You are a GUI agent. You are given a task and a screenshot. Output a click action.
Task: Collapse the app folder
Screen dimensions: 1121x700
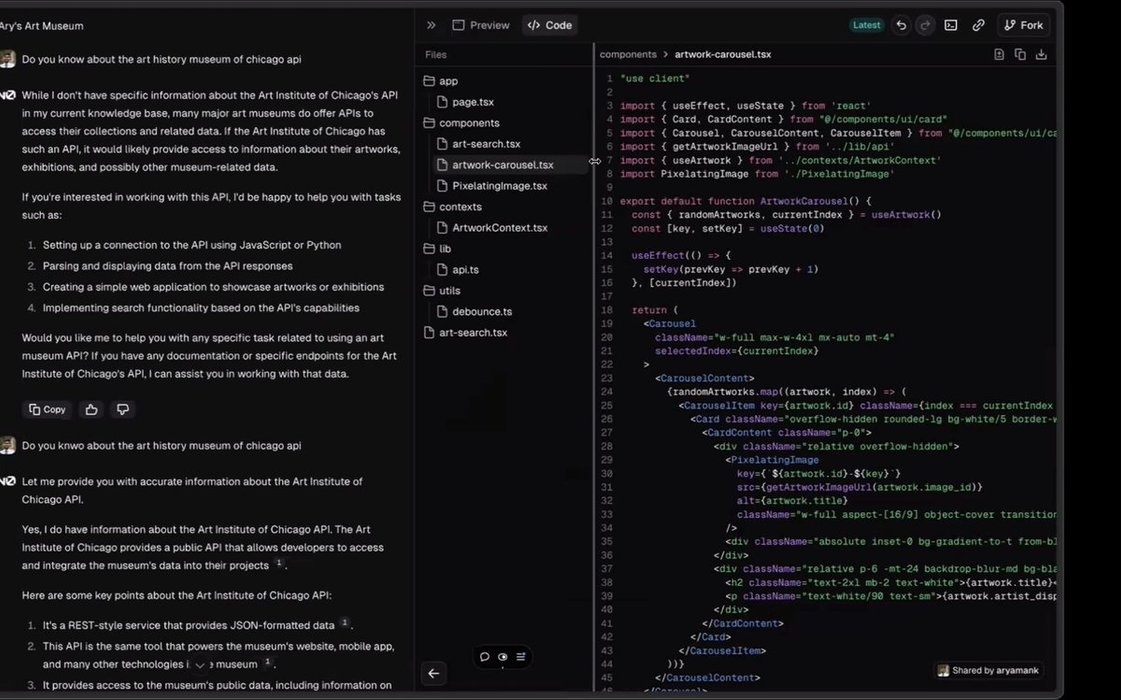(x=440, y=81)
